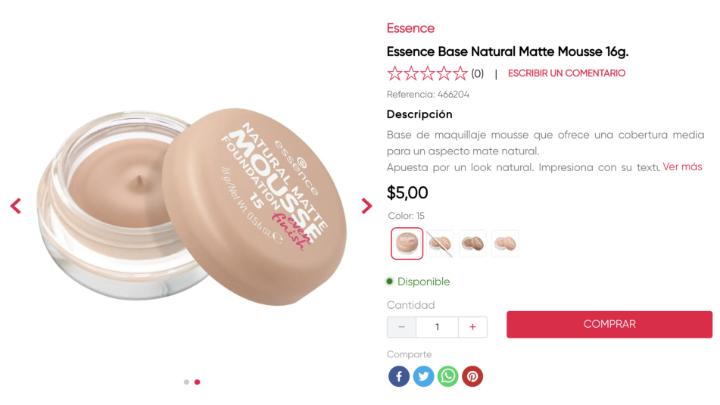Screen dimensions: 720x405
Task: Click the quantity input field
Action: pyautogui.click(x=437, y=327)
